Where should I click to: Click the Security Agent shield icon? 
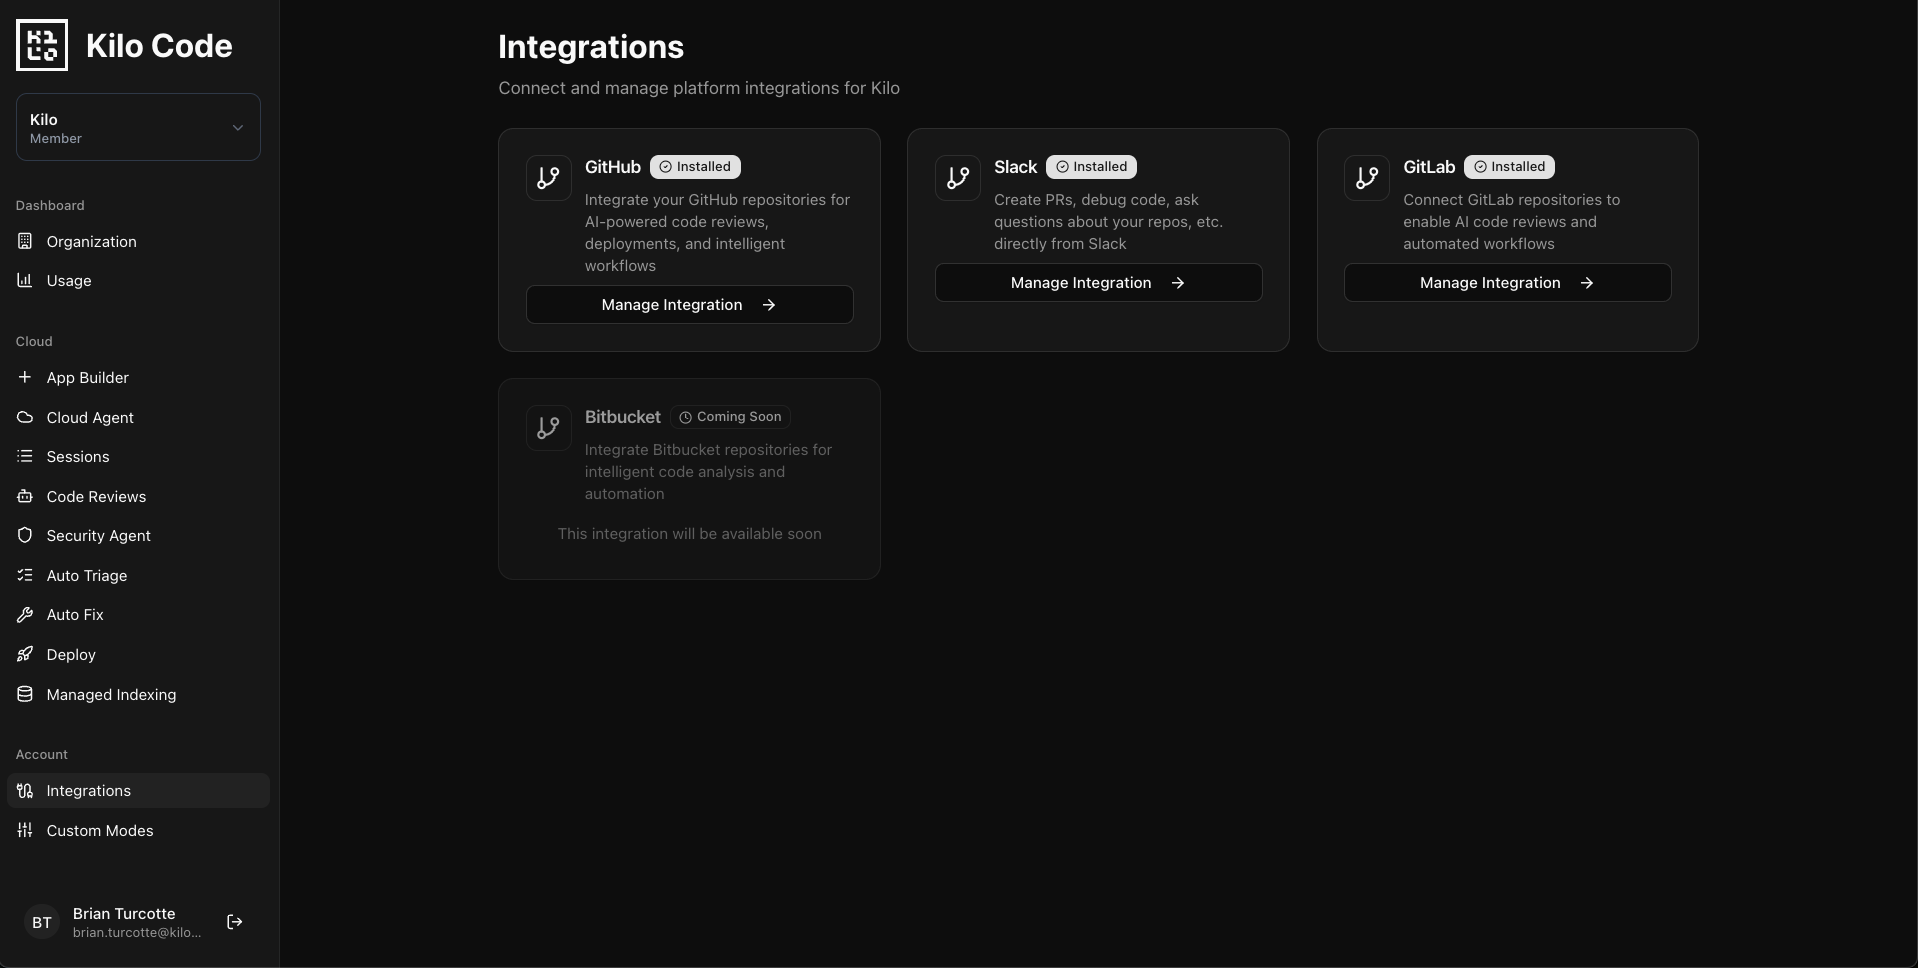coord(25,535)
